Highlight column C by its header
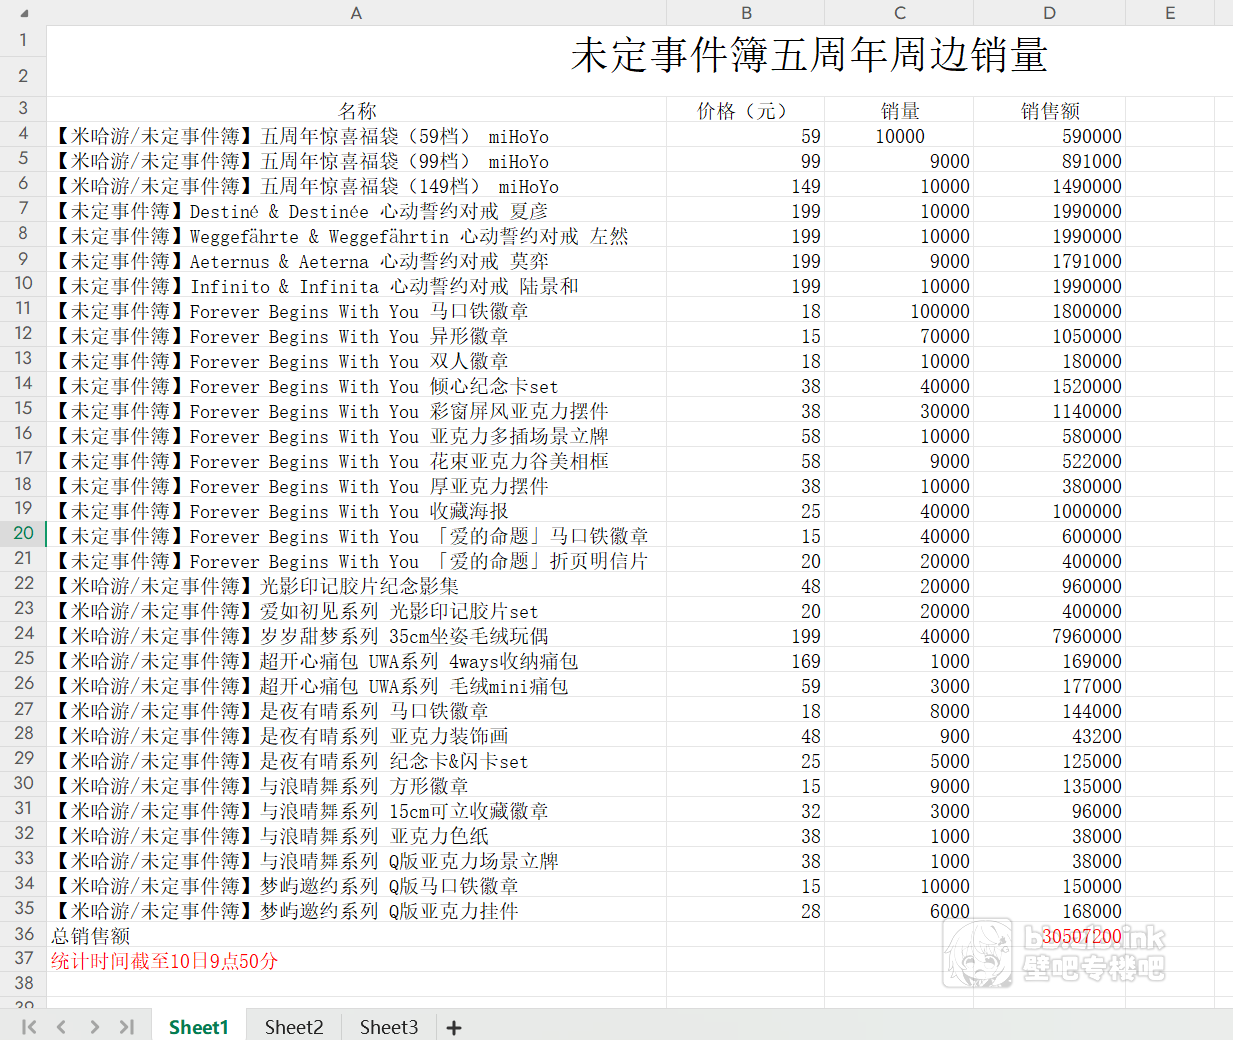1233x1040 pixels. pos(899,13)
